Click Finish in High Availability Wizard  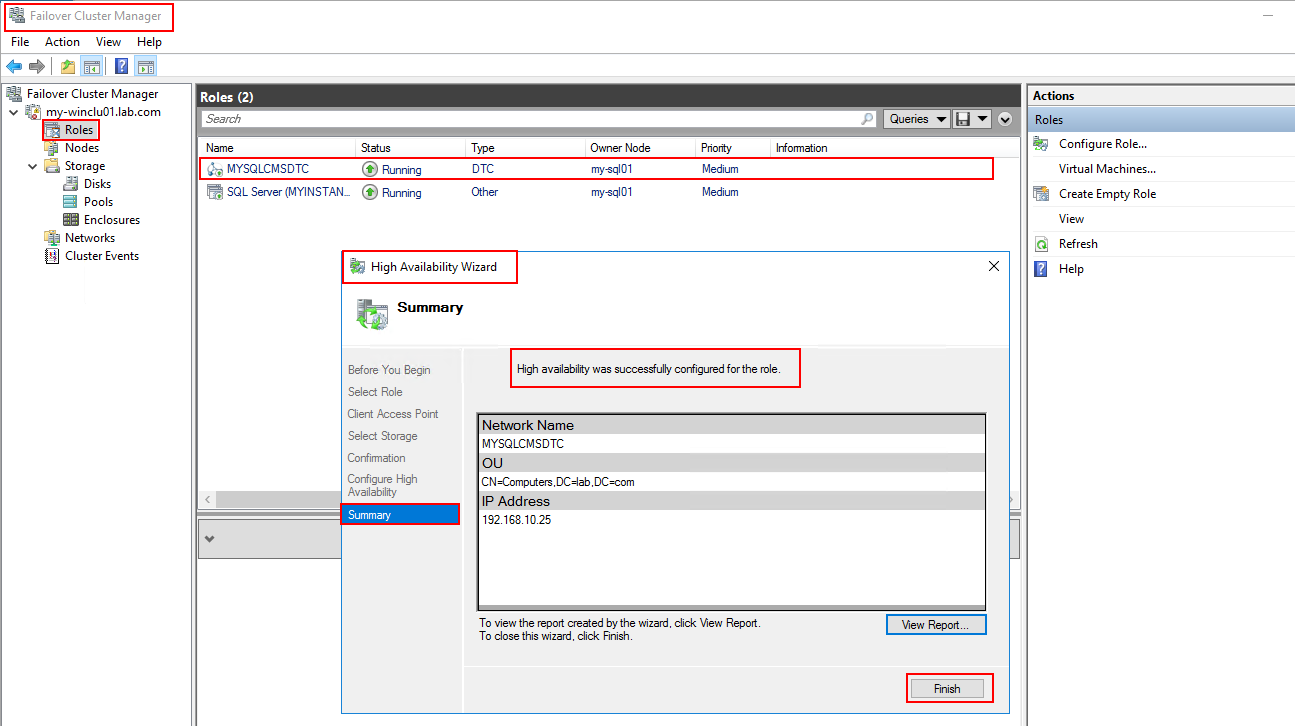click(x=947, y=689)
